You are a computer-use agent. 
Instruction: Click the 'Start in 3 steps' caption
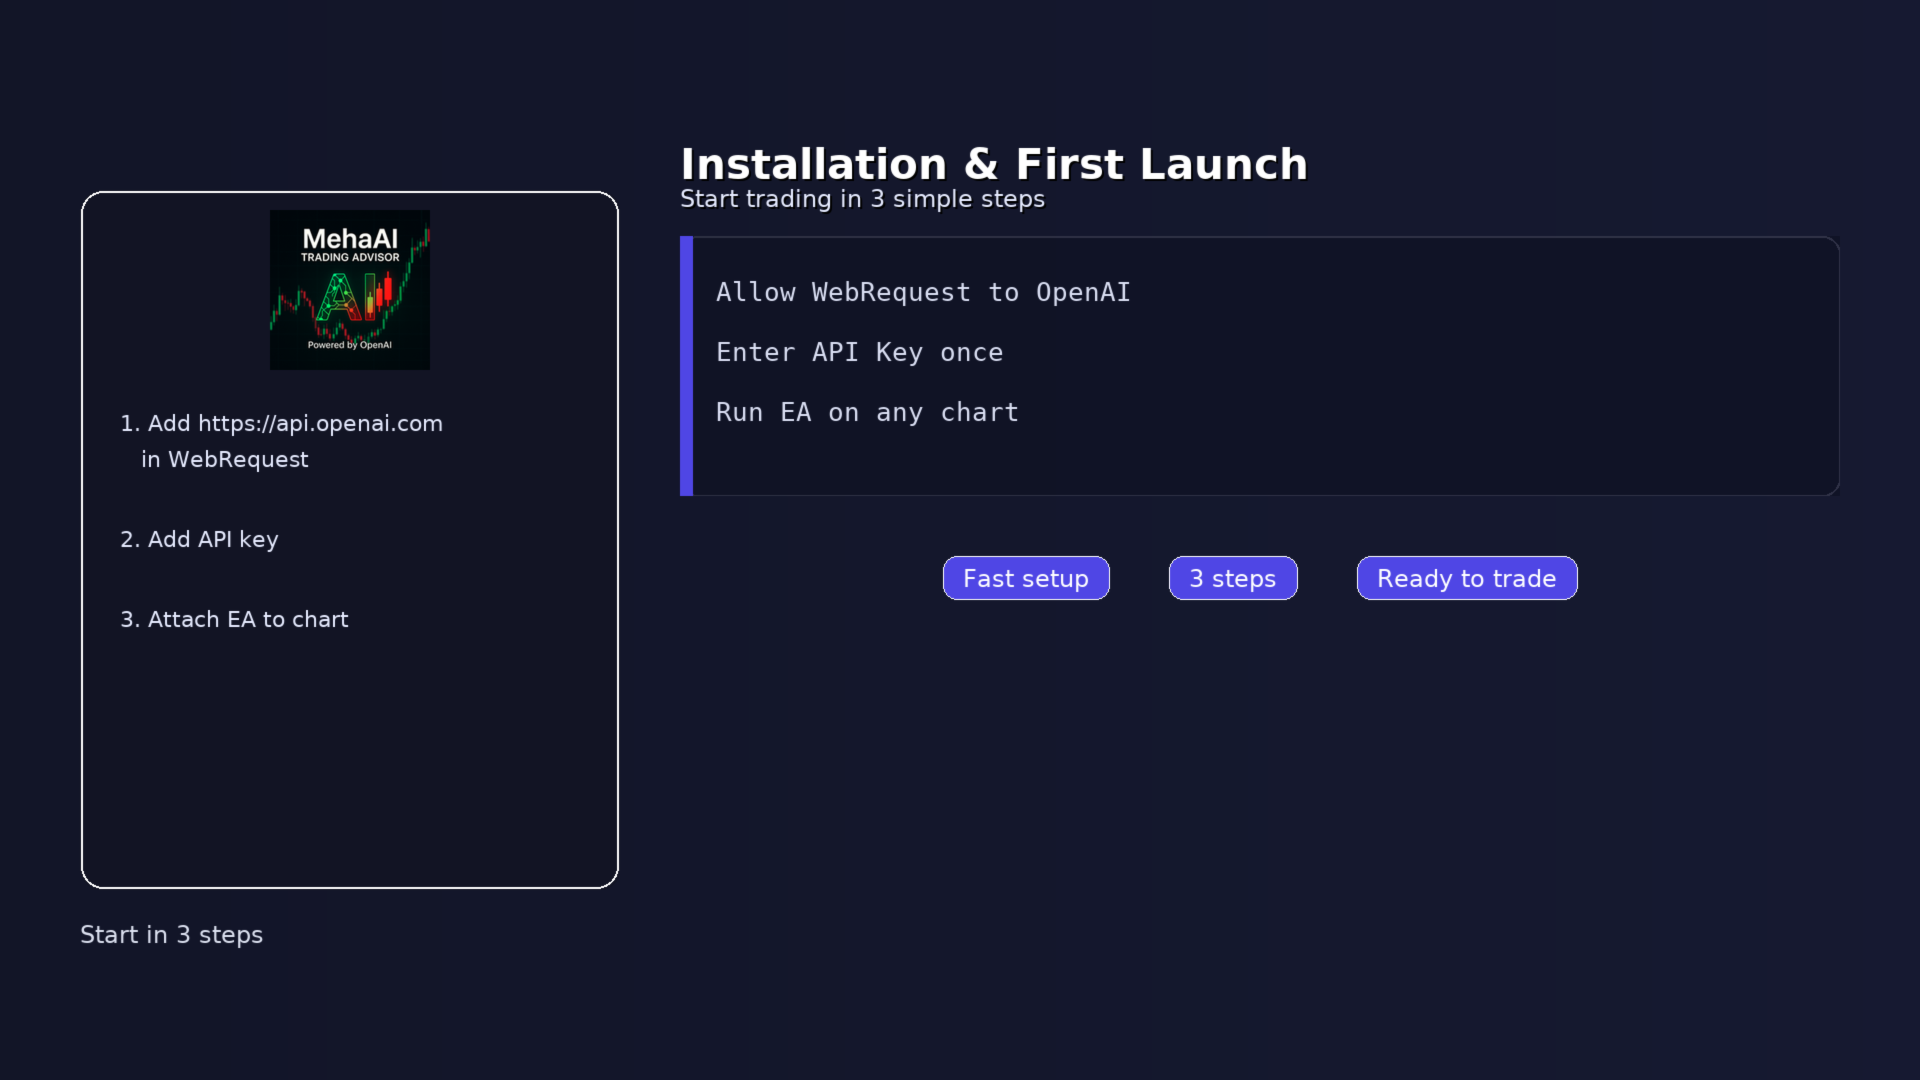pos(171,935)
